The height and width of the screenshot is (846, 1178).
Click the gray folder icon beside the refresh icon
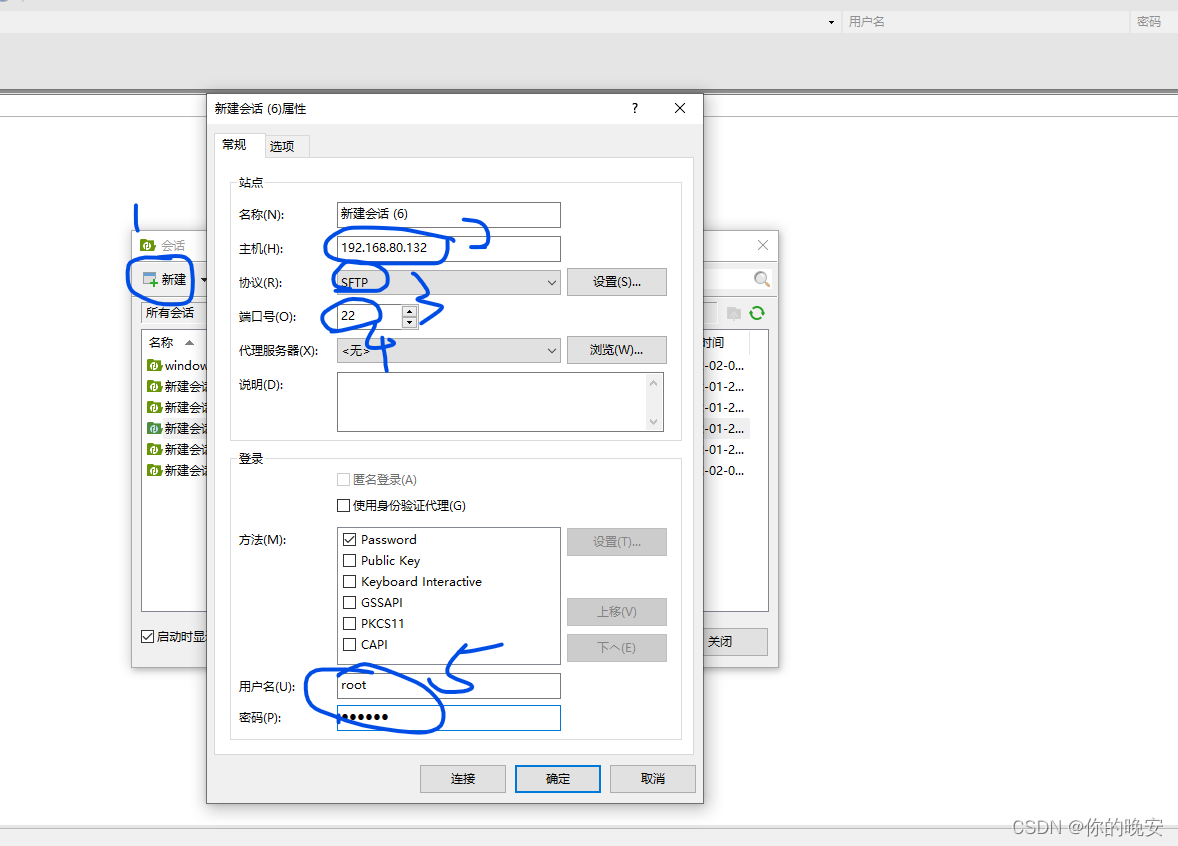click(x=734, y=313)
